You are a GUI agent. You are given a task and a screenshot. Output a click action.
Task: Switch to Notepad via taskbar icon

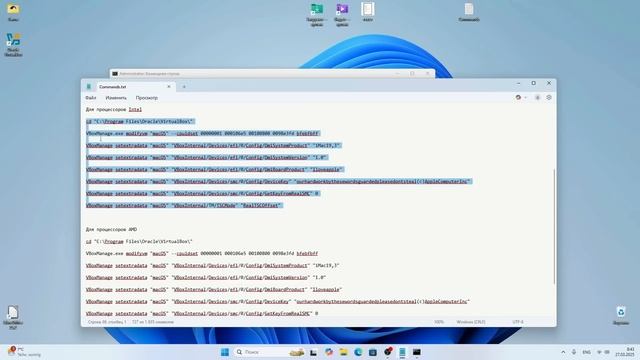[x=402, y=352]
